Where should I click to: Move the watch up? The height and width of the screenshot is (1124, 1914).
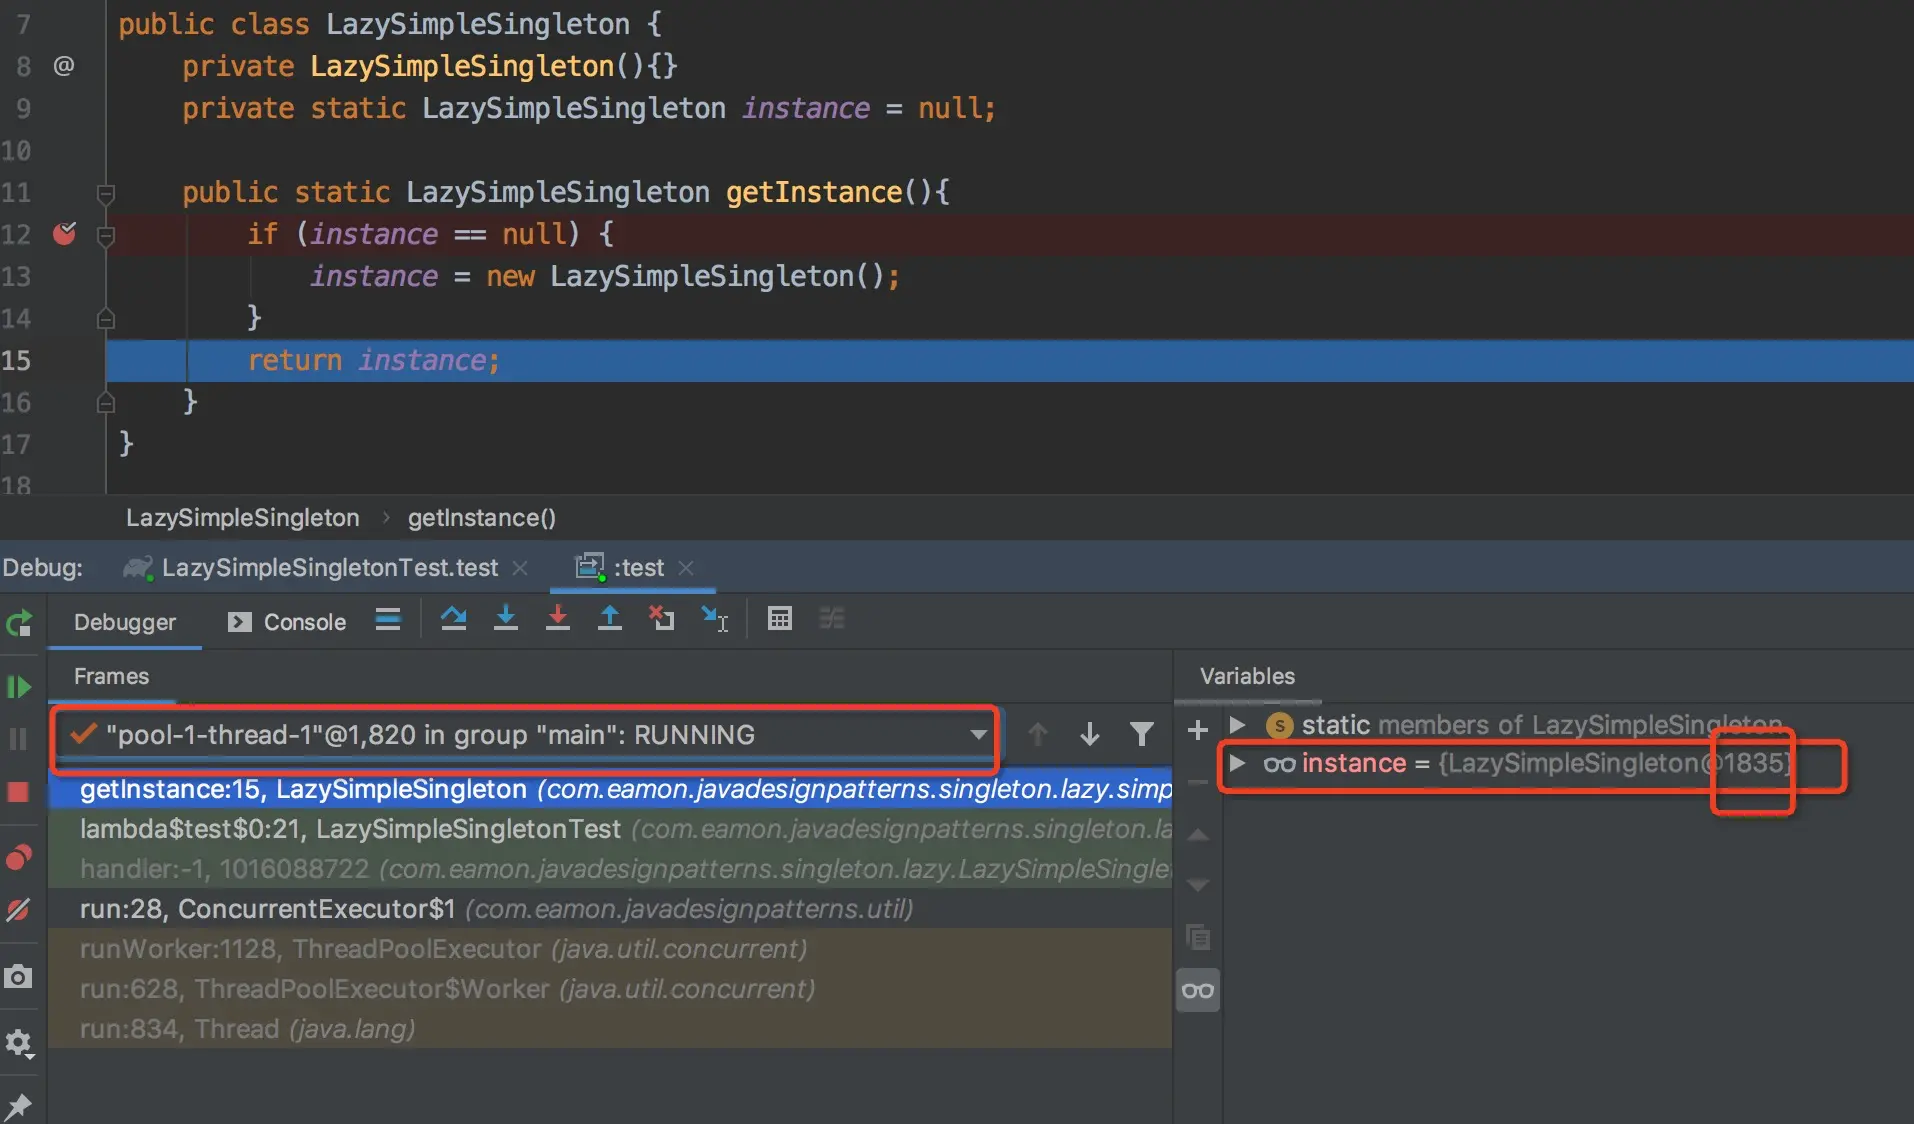click(1198, 834)
